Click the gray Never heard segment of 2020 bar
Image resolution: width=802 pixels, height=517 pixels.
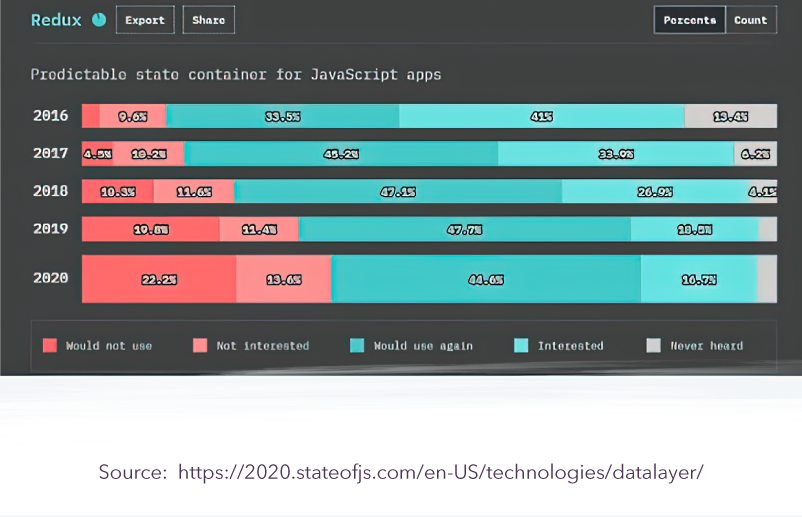point(767,279)
